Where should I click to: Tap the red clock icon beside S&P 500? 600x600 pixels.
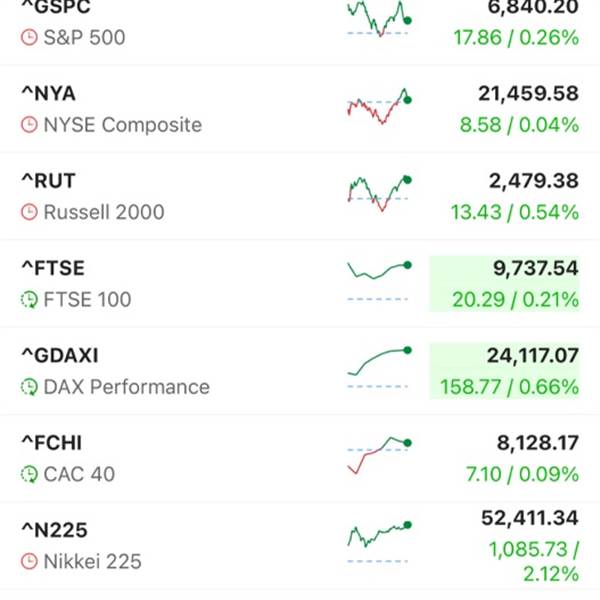pos(29,38)
